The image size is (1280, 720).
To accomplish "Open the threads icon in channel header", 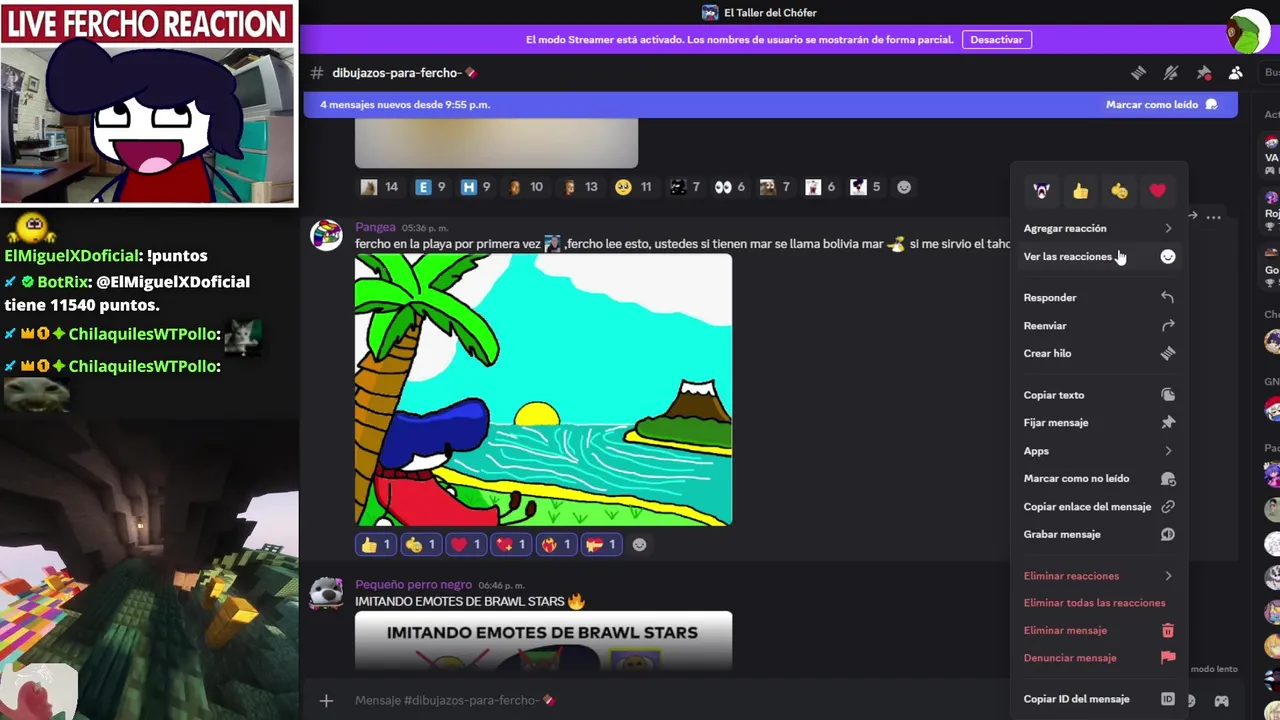I will click(x=1138, y=73).
